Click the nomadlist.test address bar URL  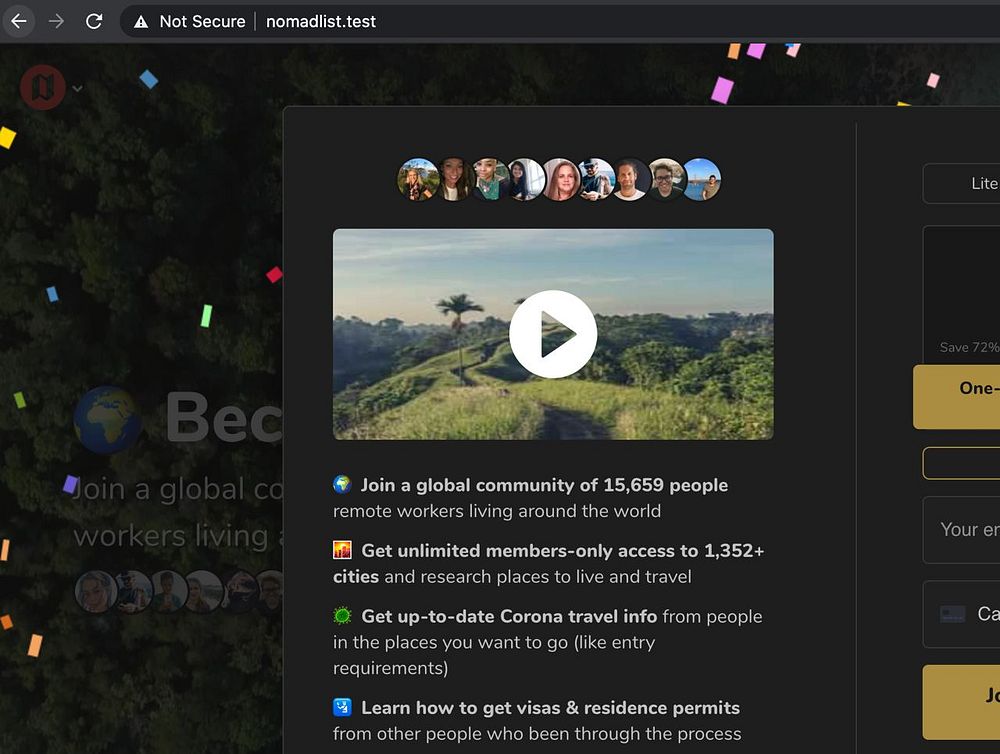pyautogui.click(x=321, y=22)
